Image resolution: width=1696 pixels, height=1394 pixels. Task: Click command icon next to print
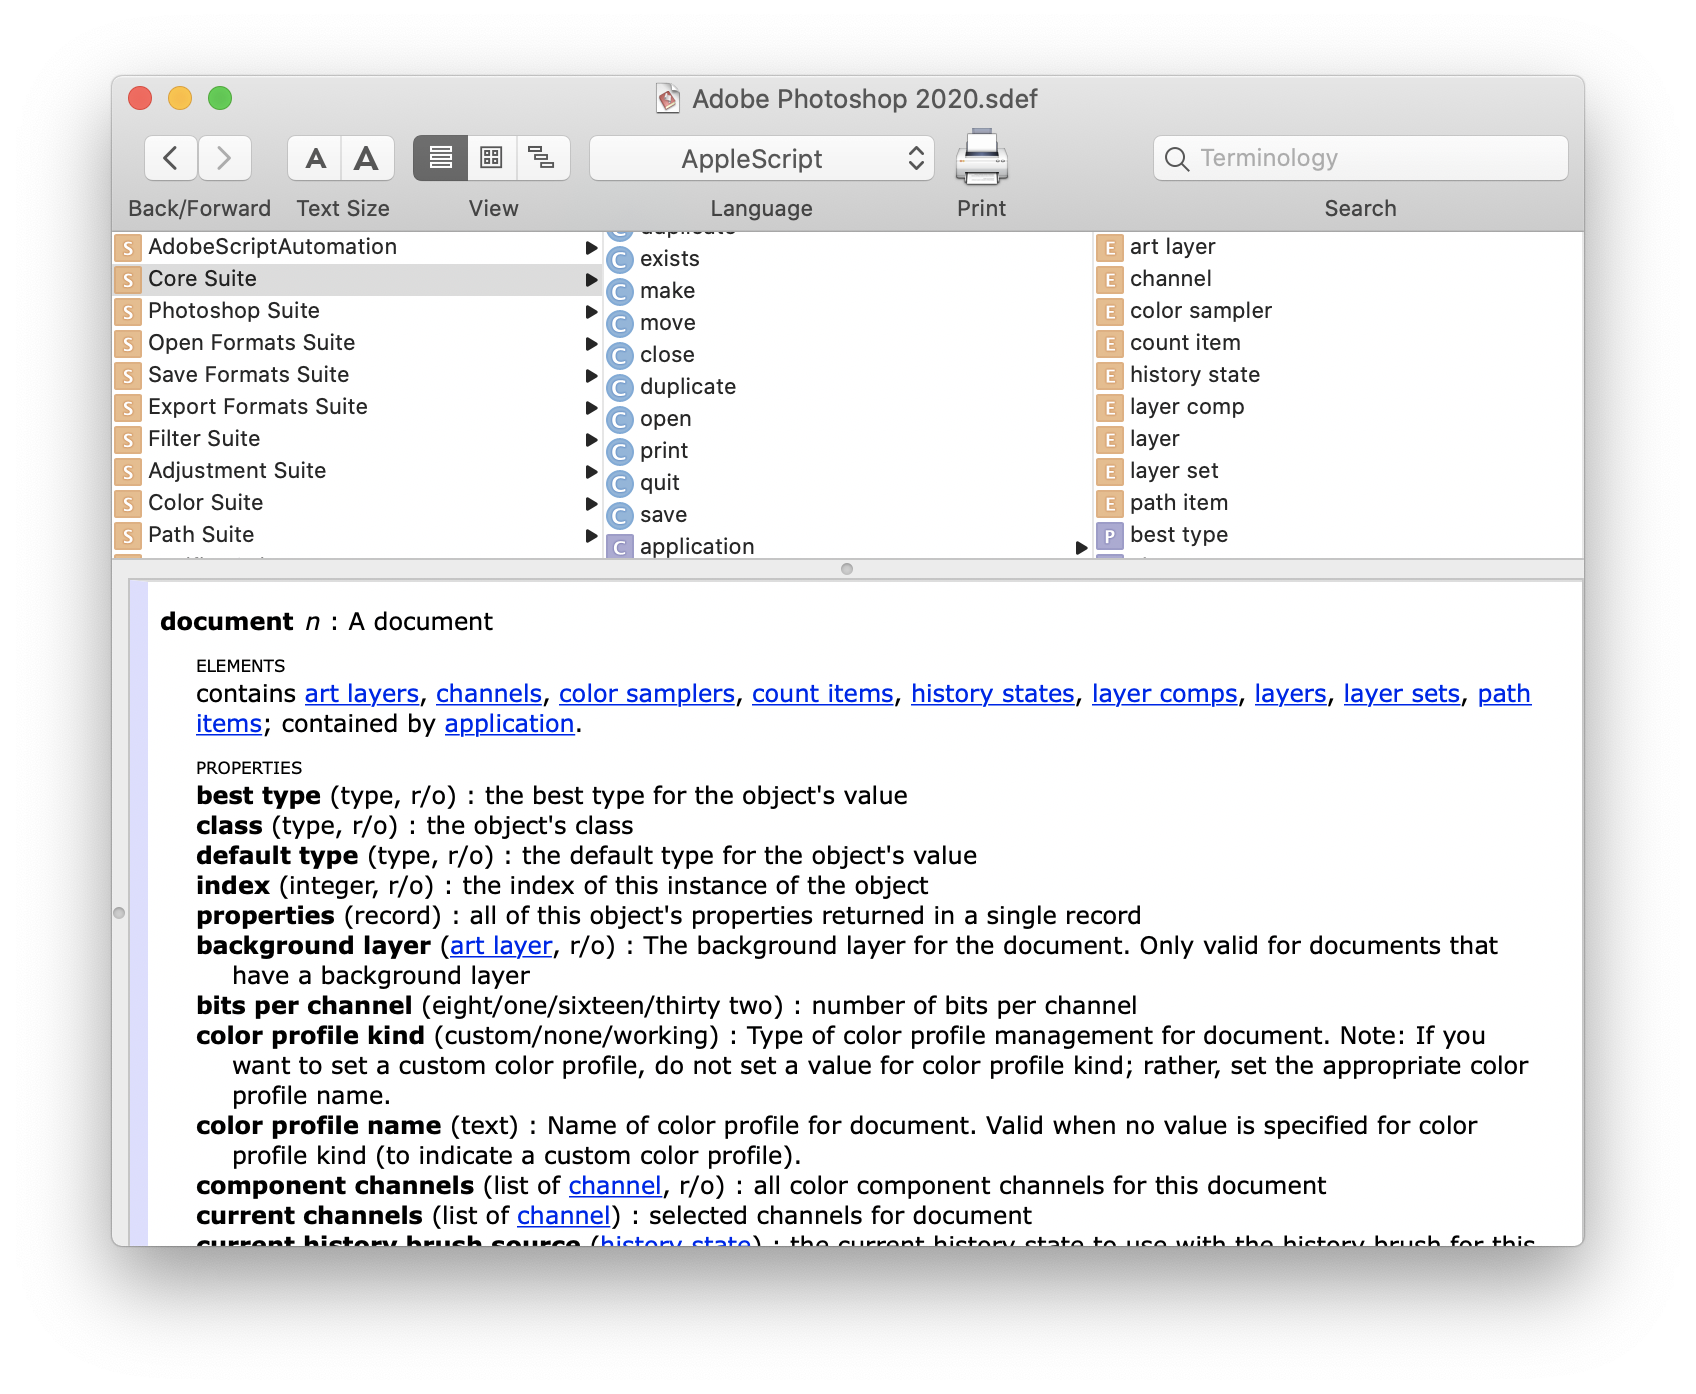621,452
